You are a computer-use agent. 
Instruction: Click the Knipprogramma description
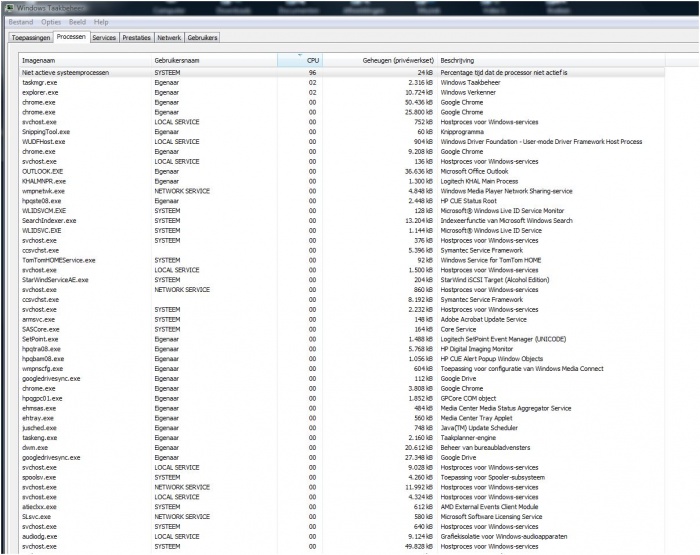462,132
